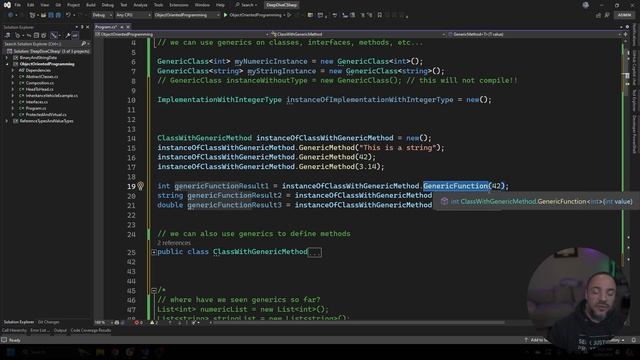This screenshot has height=360, width=640.
Task: Collapse the comment block at line 45
Action: [x=154, y=291]
